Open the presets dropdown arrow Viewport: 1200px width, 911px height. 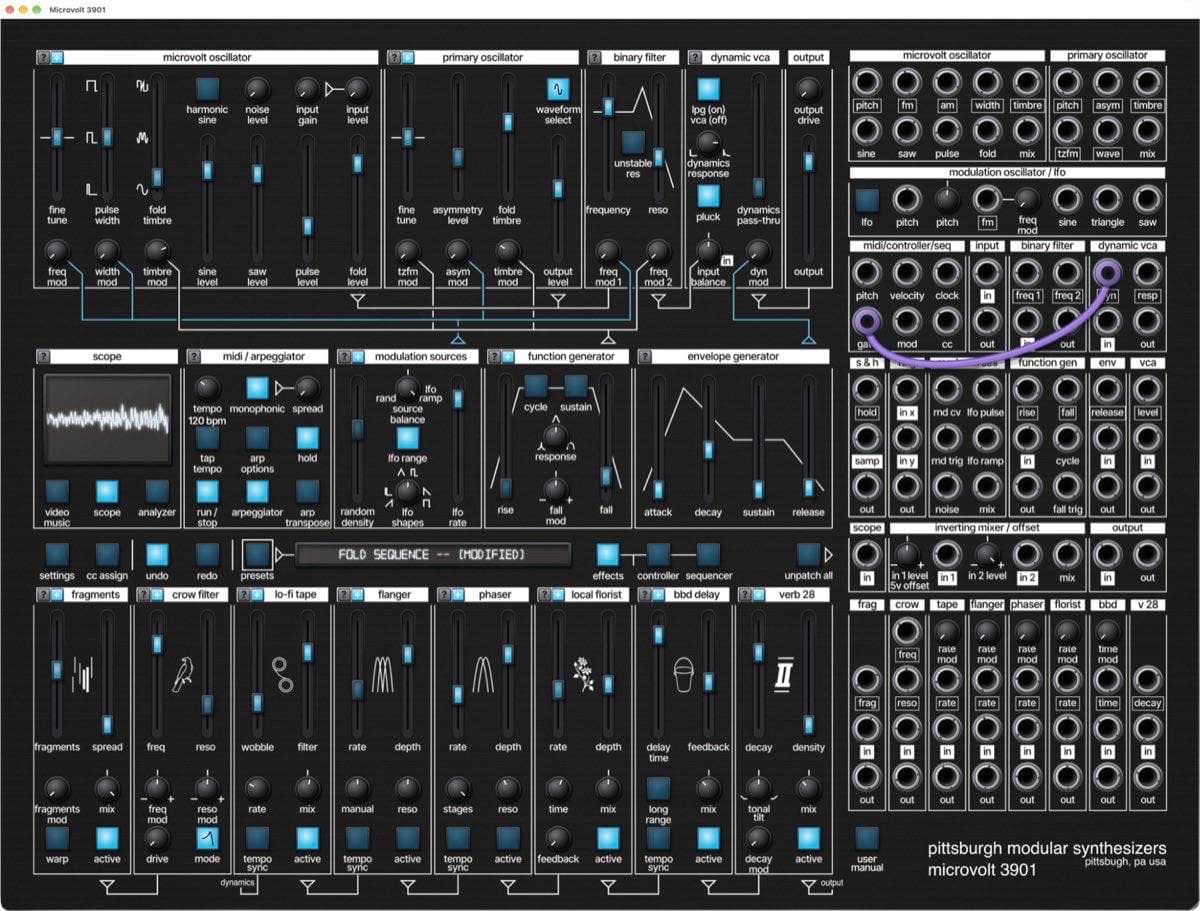(280, 554)
